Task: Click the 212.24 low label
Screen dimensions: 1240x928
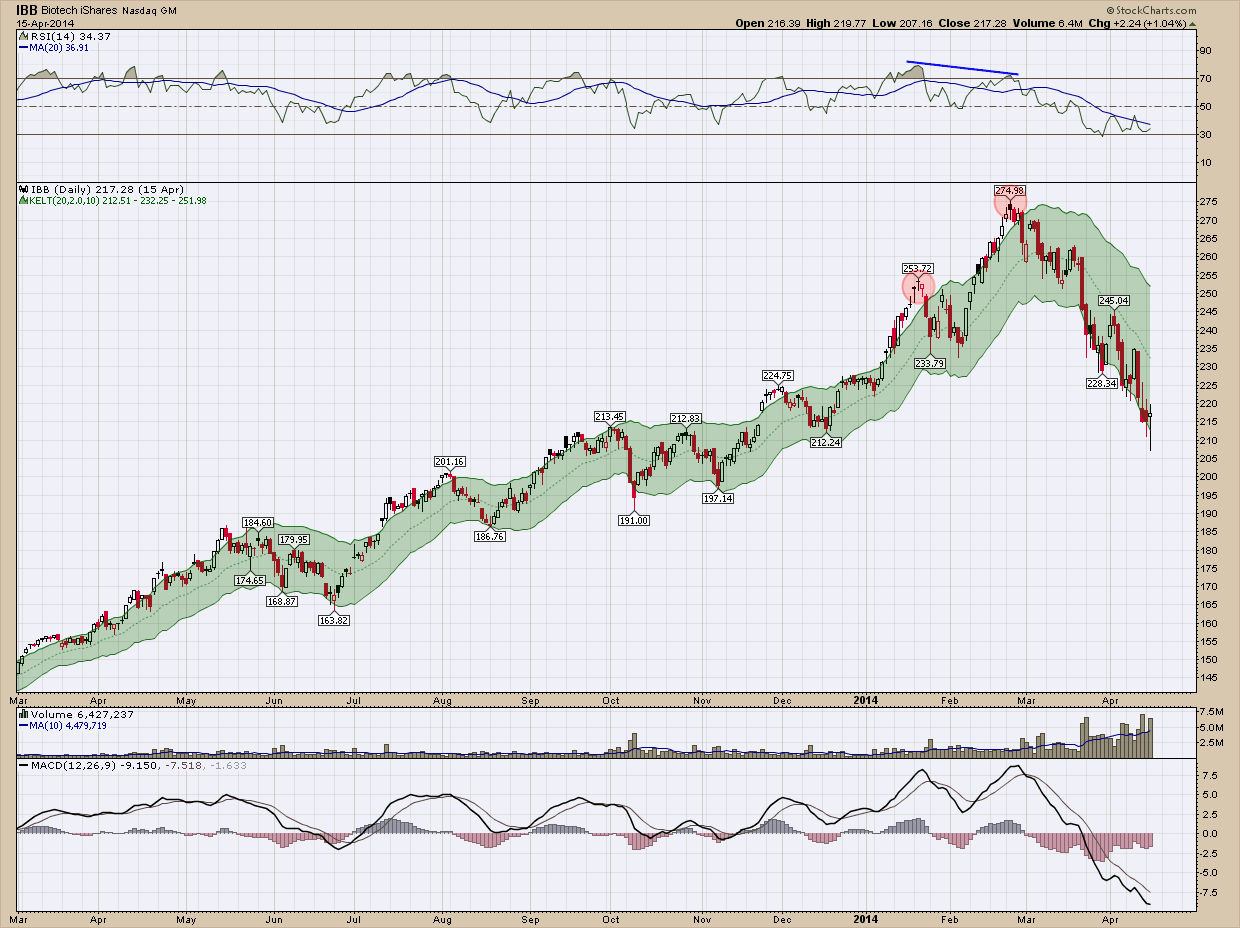Action: coord(826,442)
